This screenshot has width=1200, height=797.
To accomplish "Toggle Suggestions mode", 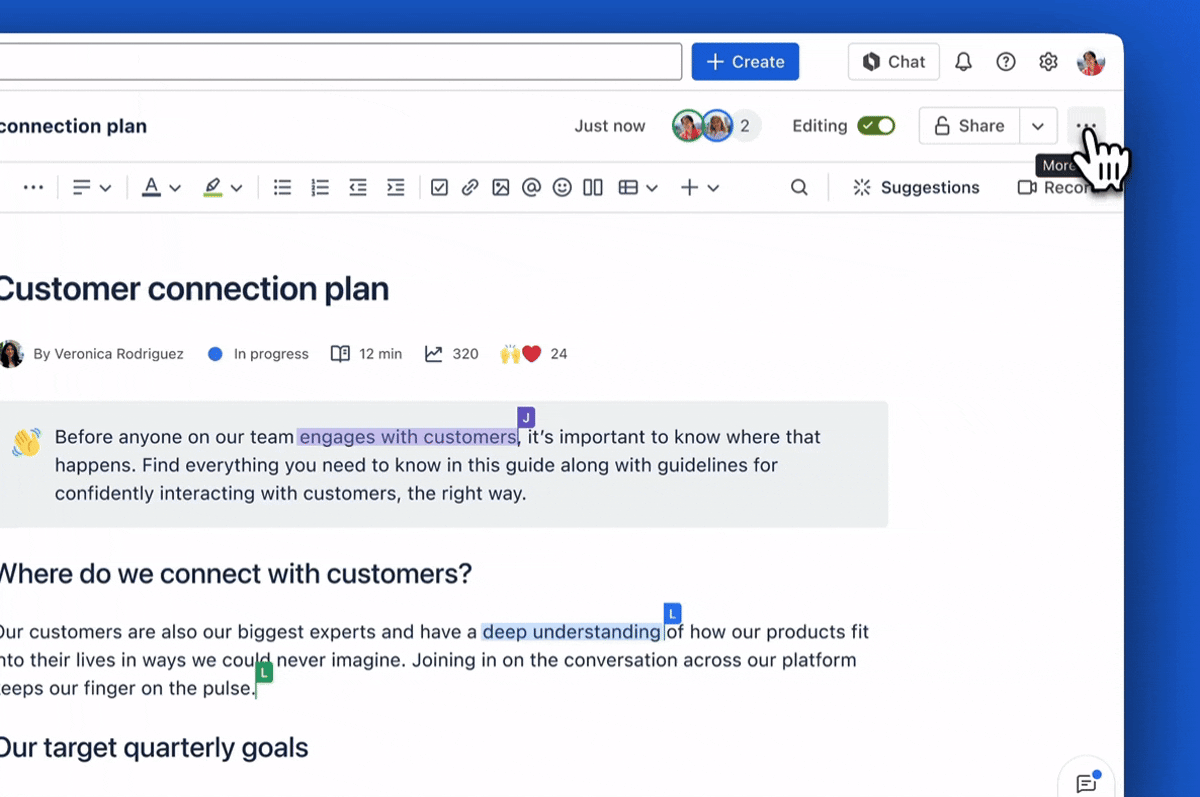I will point(915,187).
